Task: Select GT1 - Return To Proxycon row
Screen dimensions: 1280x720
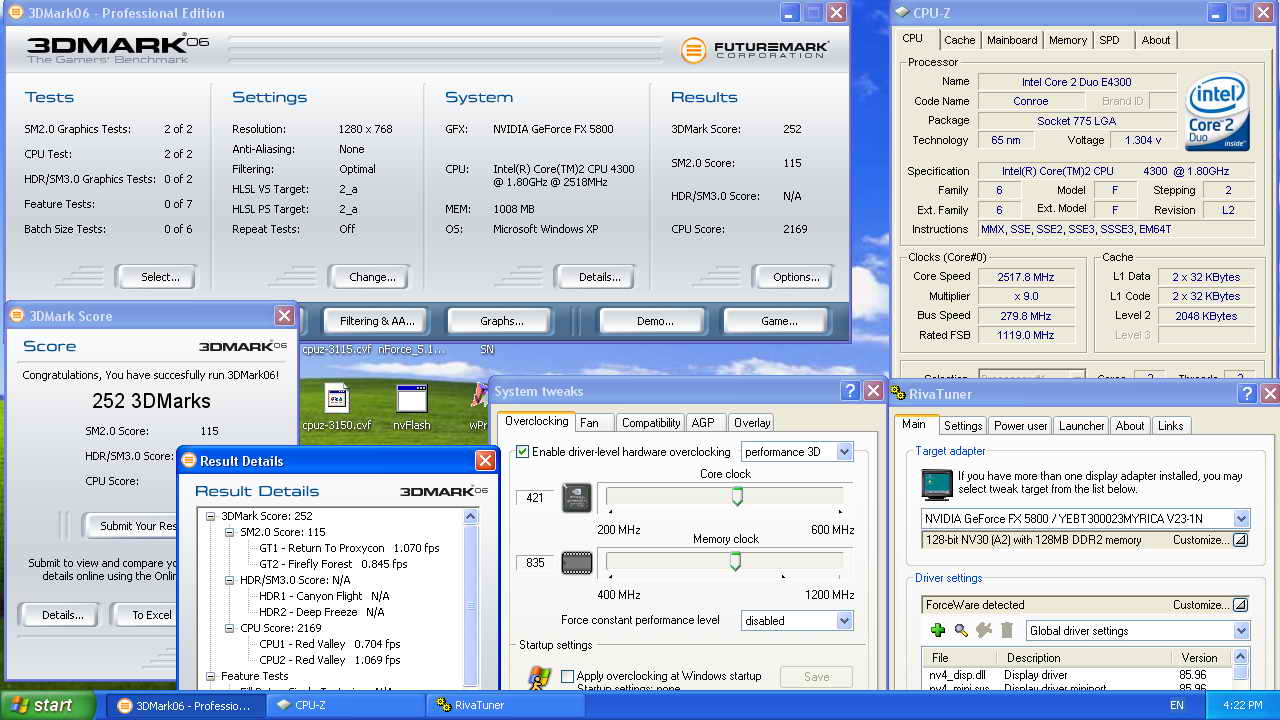Action: [x=349, y=548]
